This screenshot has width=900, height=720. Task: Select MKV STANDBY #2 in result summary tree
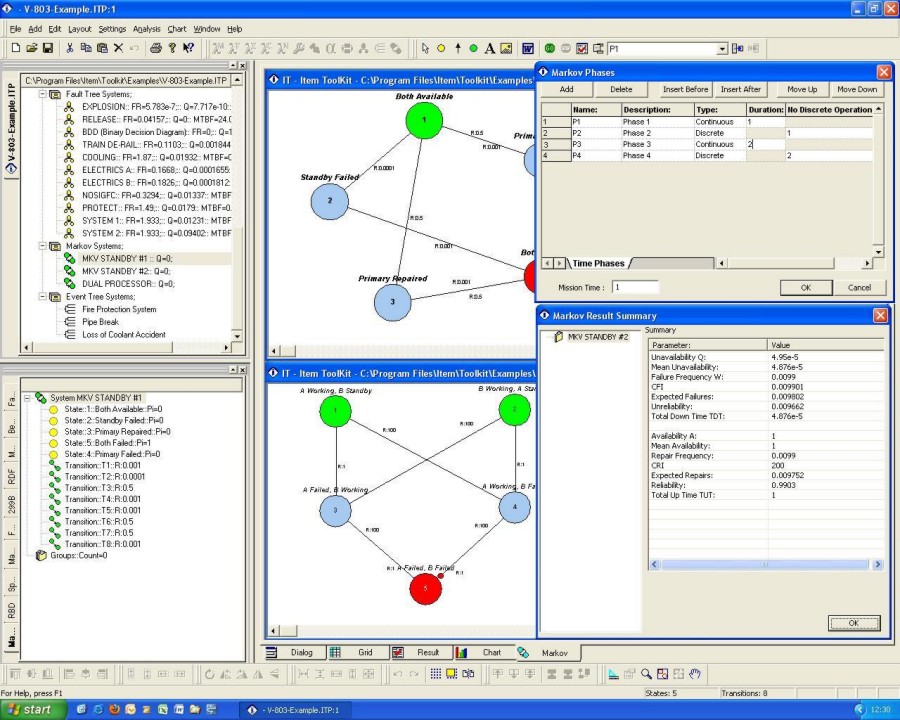[x=598, y=337]
